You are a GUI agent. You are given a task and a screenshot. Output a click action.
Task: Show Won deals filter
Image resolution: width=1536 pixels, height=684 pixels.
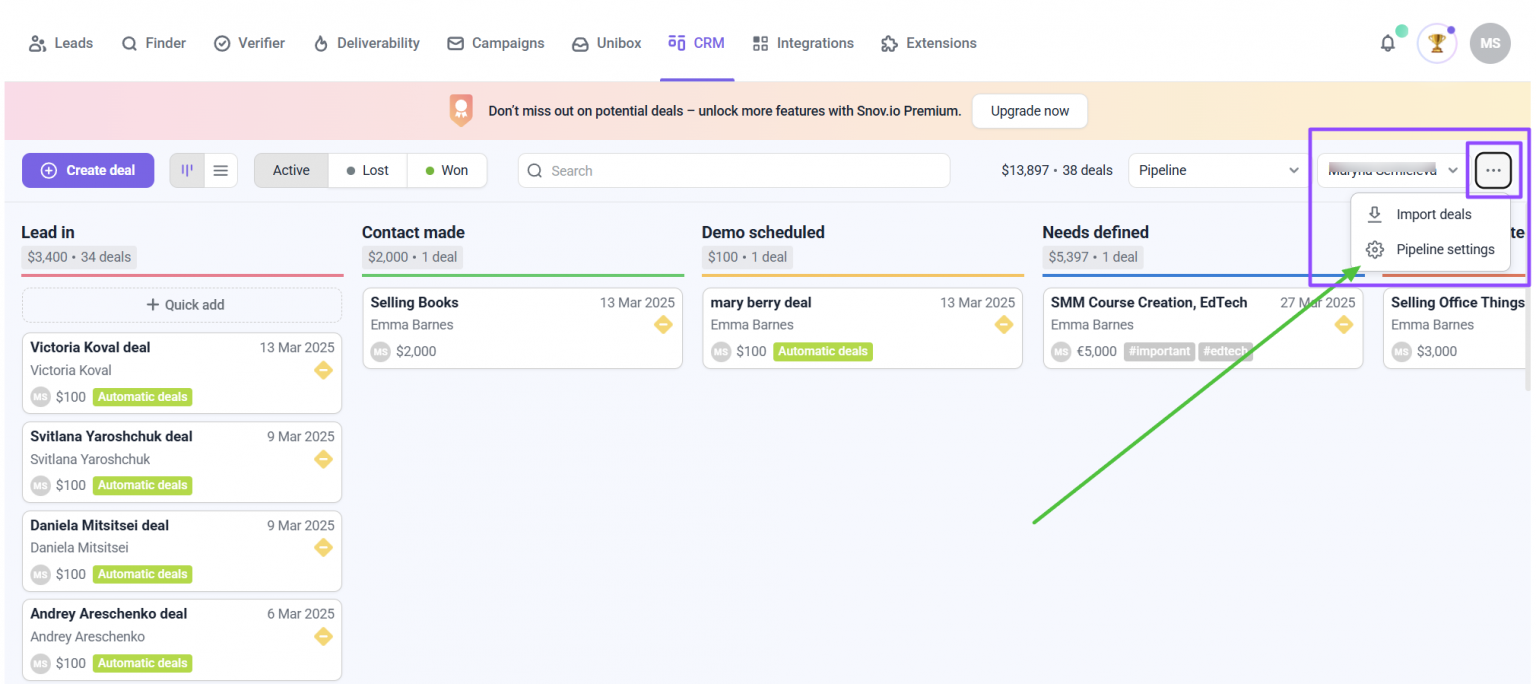(447, 171)
